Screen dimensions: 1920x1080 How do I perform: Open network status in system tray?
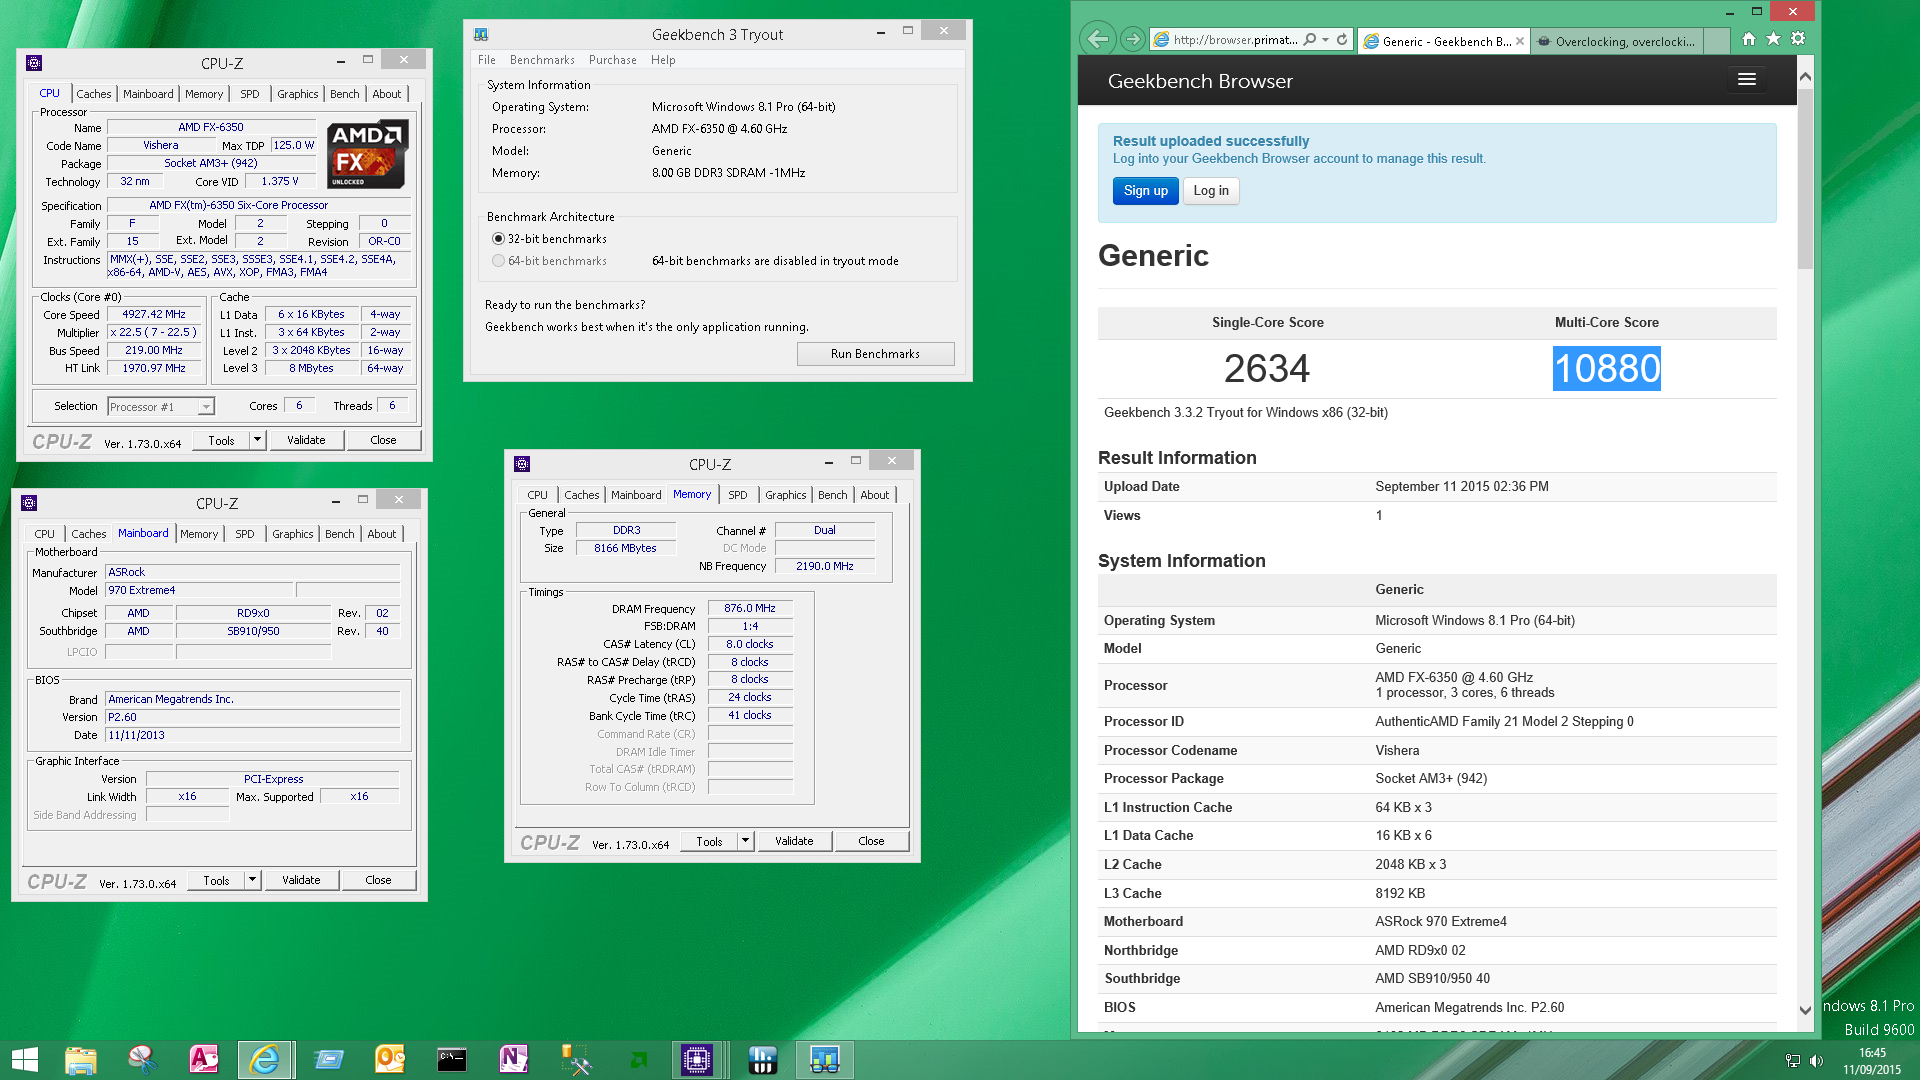(1792, 1061)
